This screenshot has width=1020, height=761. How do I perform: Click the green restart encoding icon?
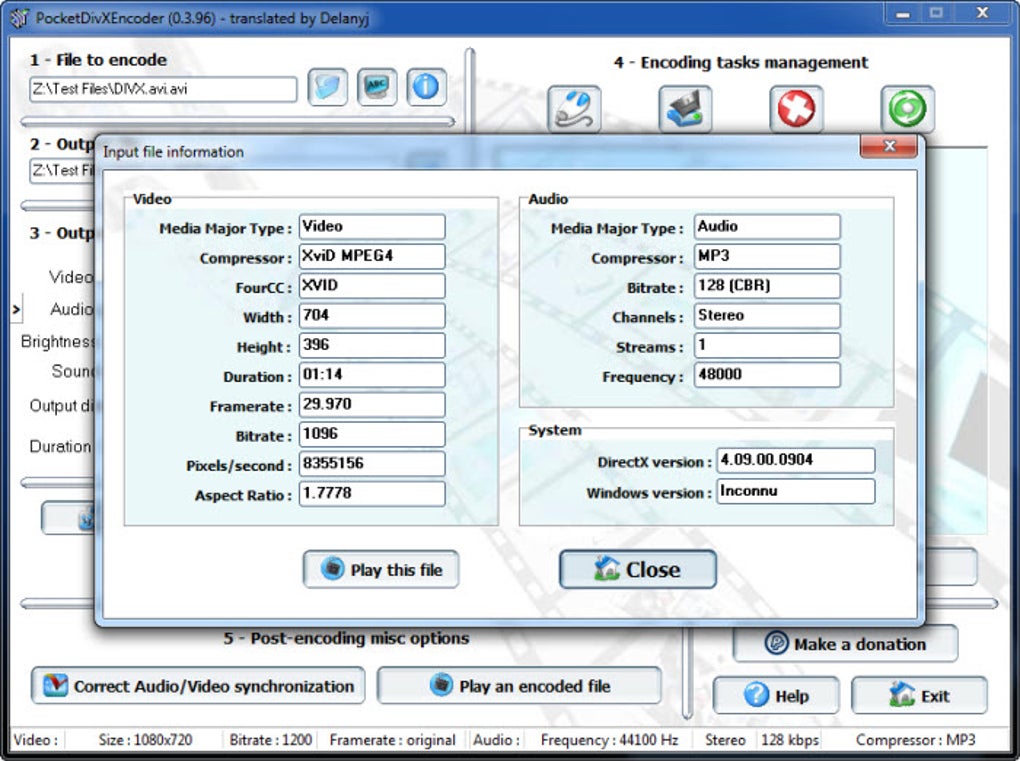pos(906,108)
